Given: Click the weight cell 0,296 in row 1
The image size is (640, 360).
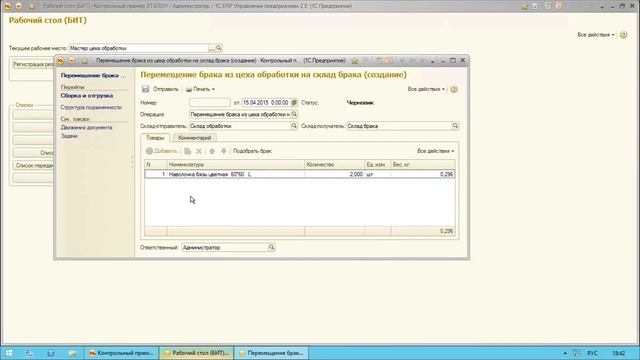Looking at the screenshot, I should pos(423,174).
